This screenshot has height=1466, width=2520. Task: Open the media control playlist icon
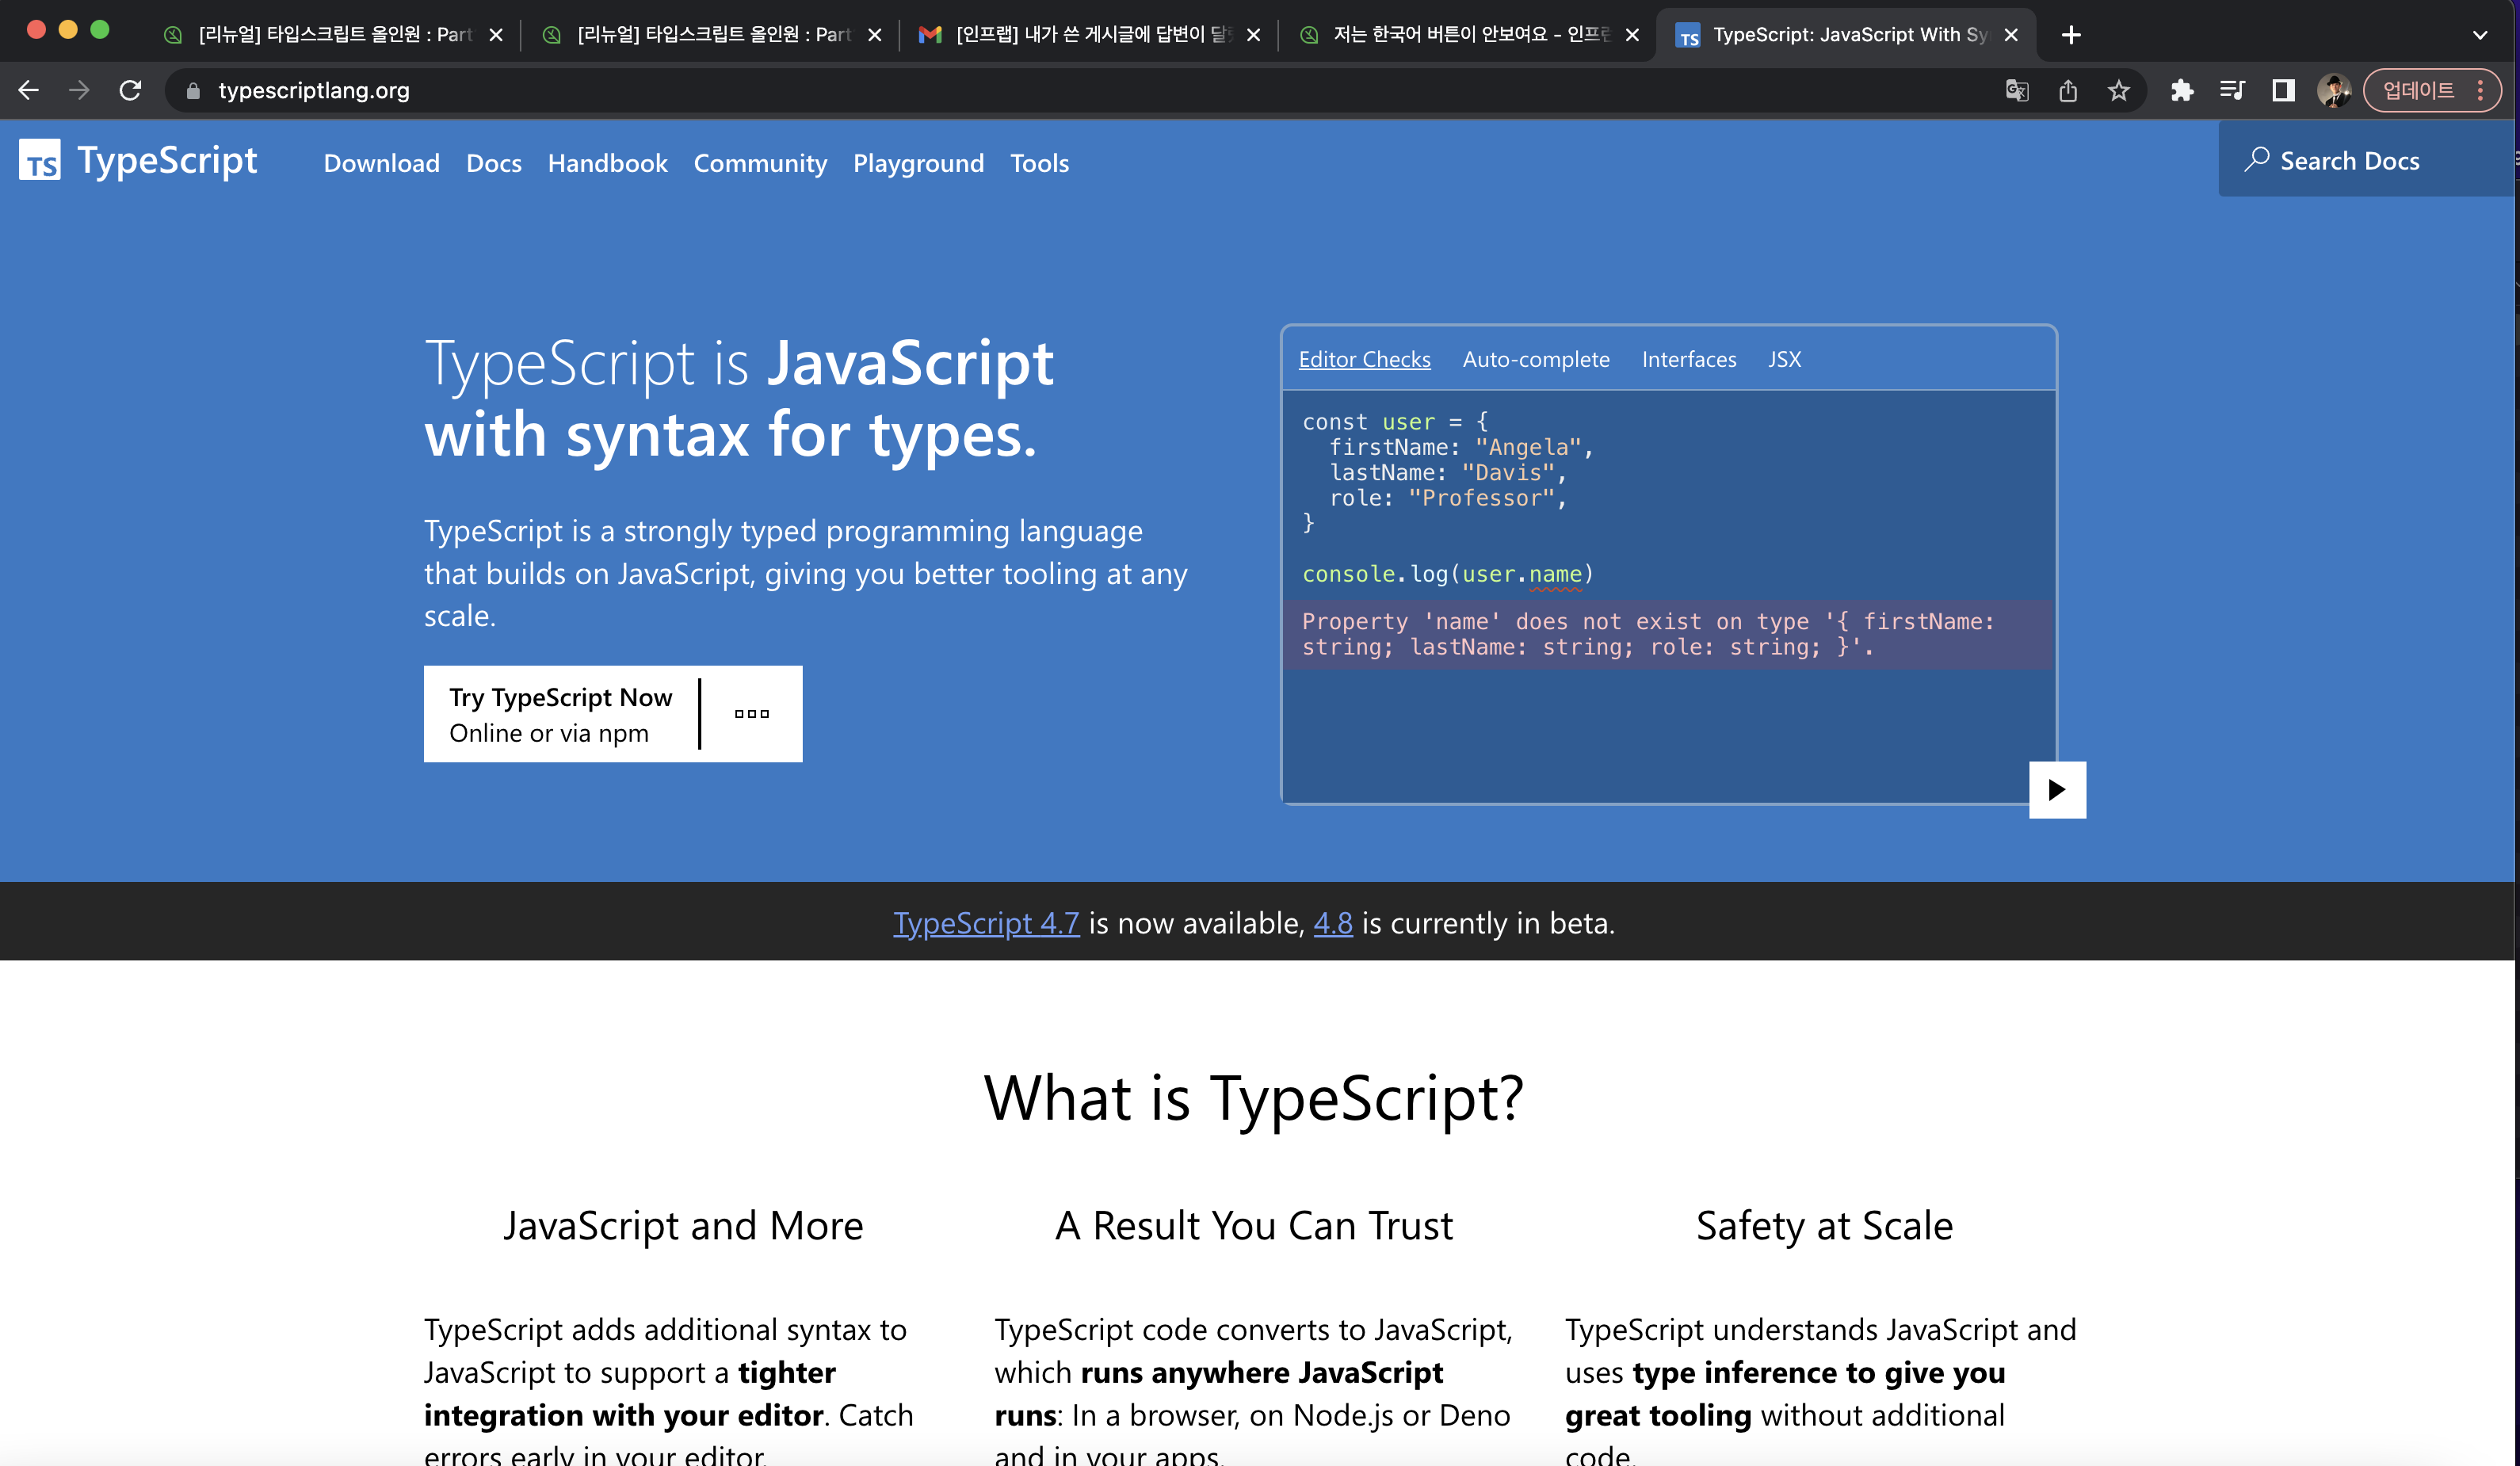pos(2232,91)
